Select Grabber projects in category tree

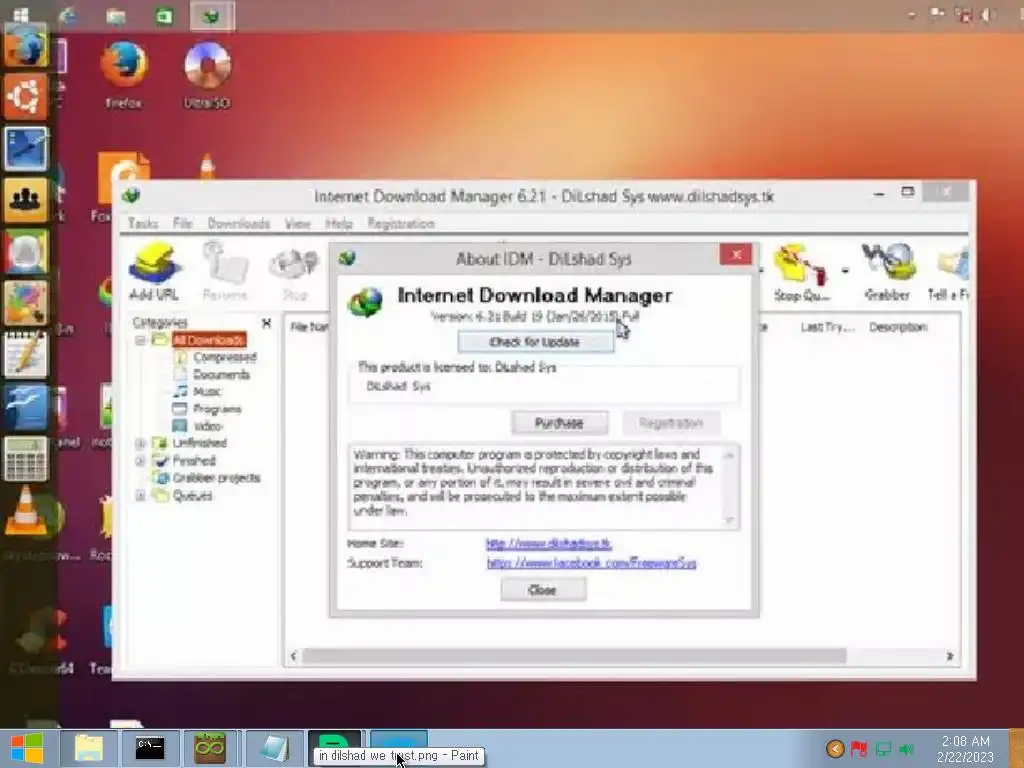coord(216,478)
